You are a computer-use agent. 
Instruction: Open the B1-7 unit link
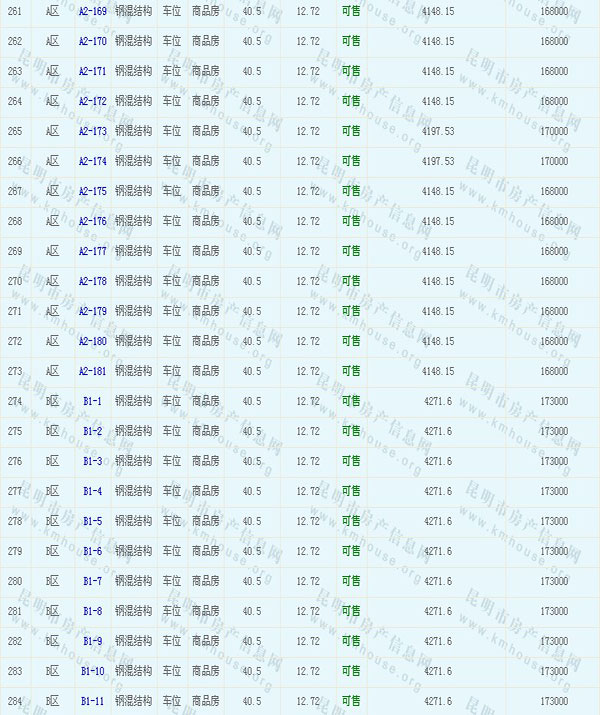(x=92, y=581)
